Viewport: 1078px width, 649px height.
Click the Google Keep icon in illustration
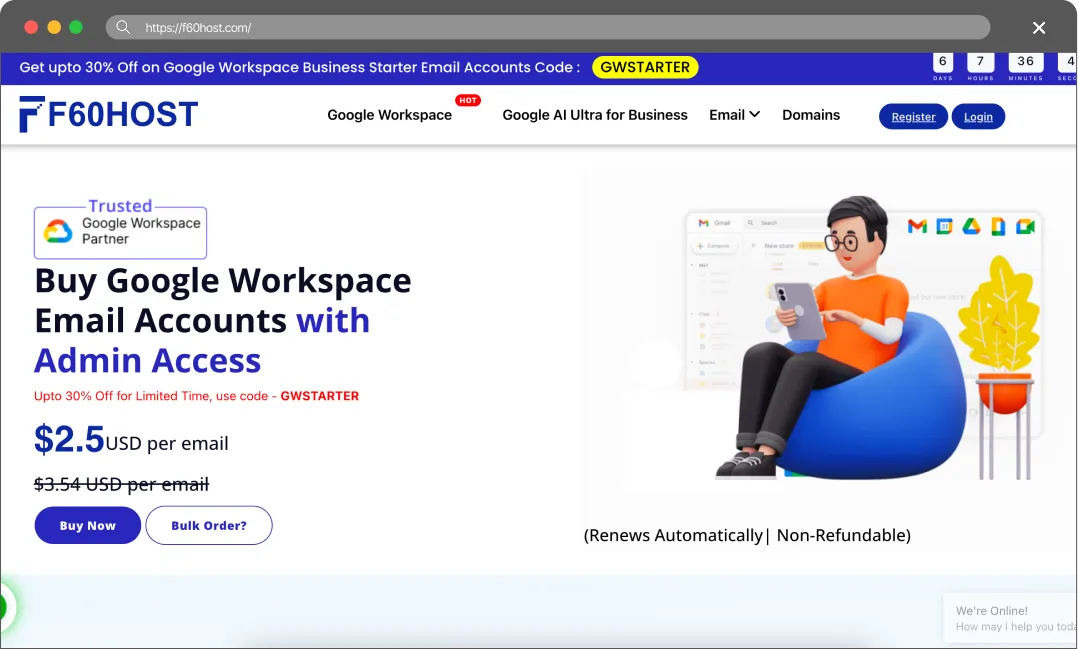998,226
